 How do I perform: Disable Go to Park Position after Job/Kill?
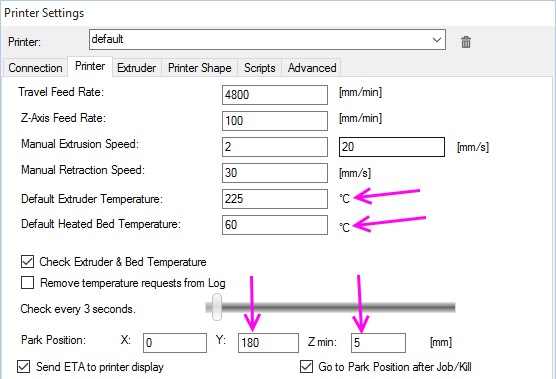click(x=306, y=367)
